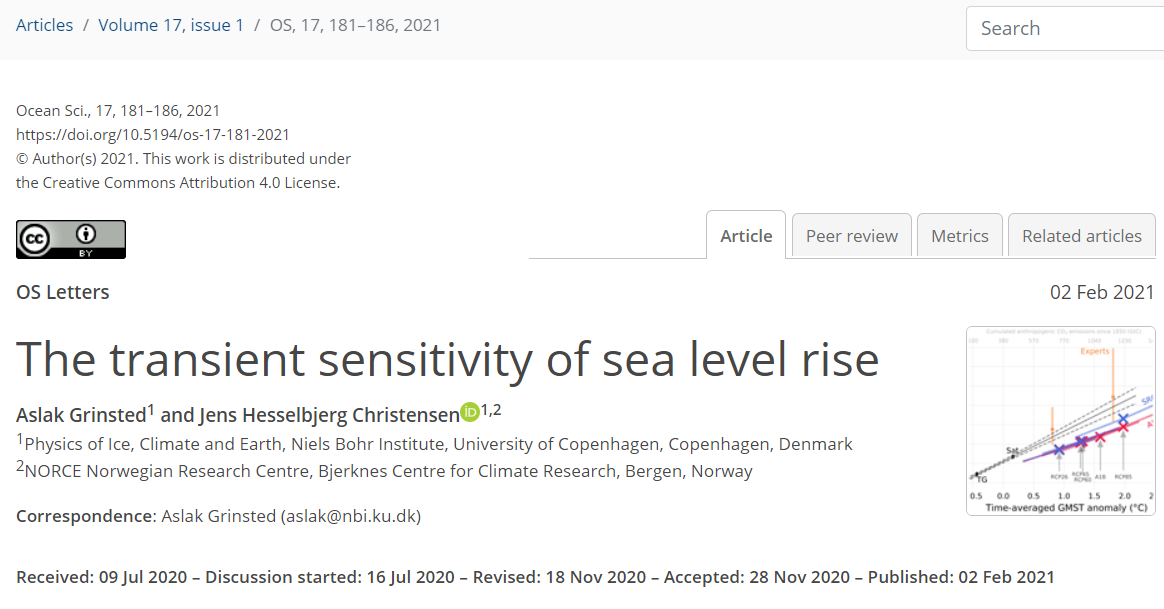Viewport: 1164px width, 609px height.
Task: Open the Articles breadcrumb link
Action: [x=45, y=25]
